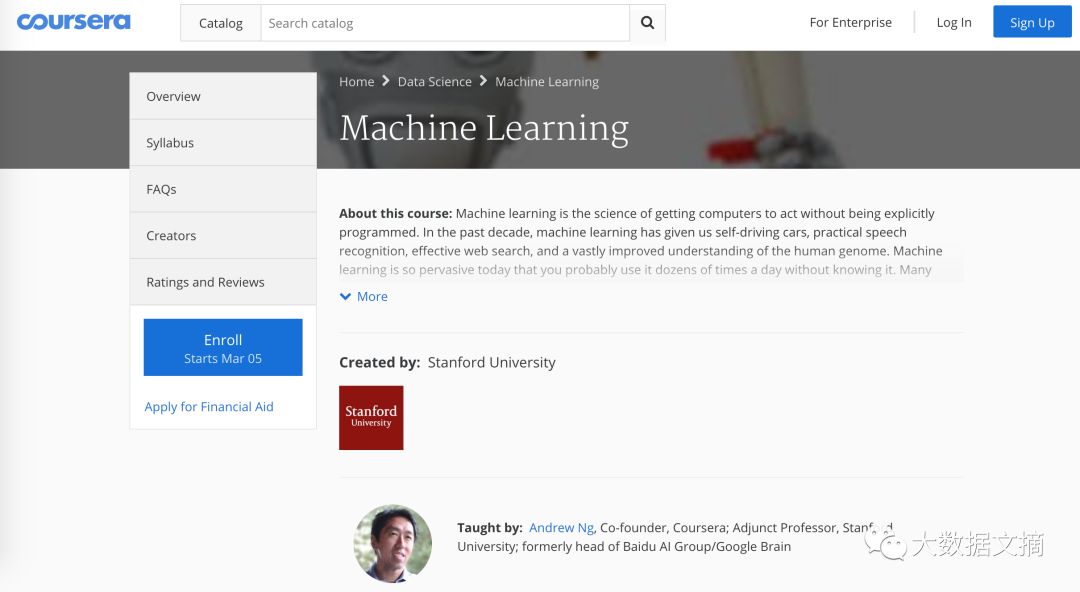Open Andrew Ng's instructor link

561,527
